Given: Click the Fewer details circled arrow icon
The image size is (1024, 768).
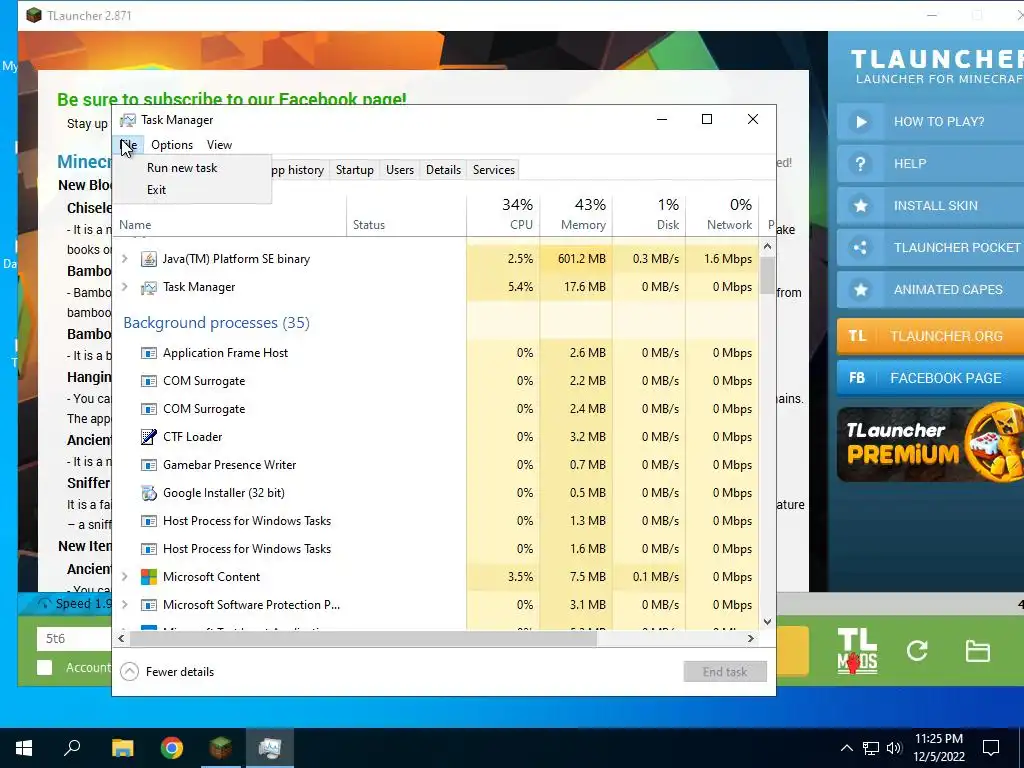Looking at the screenshot, I should coord(129,671).
